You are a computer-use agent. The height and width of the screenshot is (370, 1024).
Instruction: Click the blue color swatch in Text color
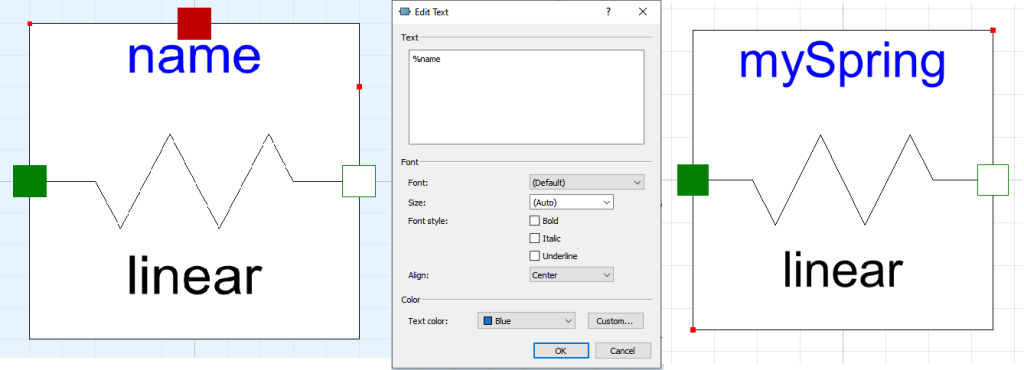tap(487, 320)
